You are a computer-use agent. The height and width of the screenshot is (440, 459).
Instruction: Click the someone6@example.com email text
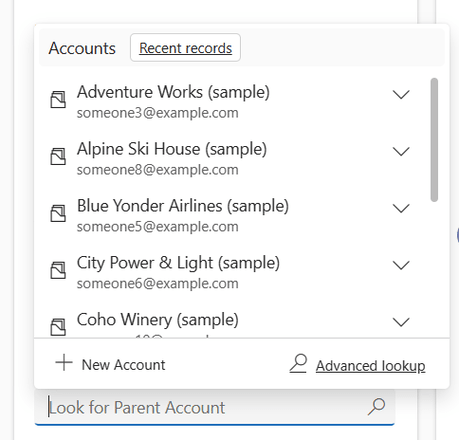coord(158,284)
